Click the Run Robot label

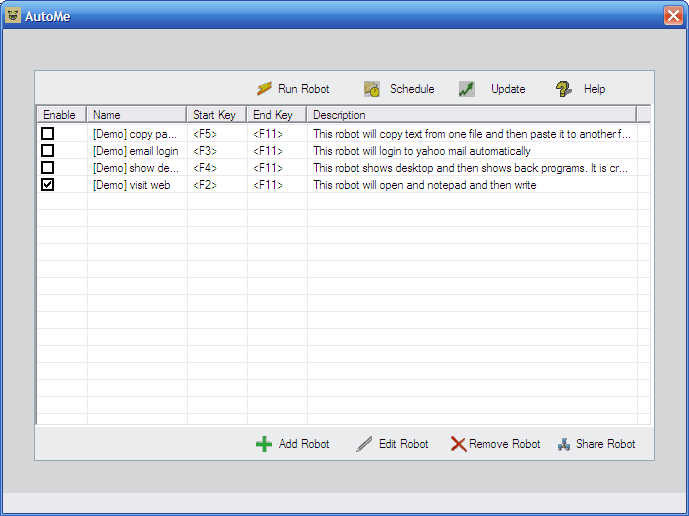coord(304,89)
